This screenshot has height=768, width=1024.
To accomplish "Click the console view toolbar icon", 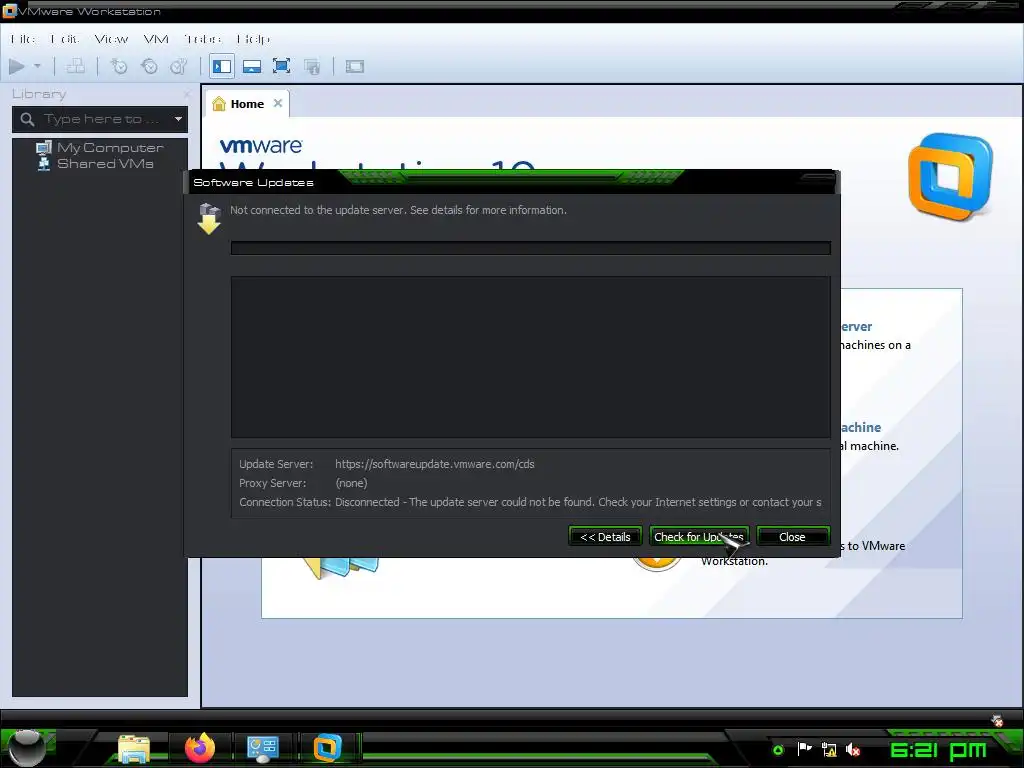I will pyautogui.click(x=355, y=66).
